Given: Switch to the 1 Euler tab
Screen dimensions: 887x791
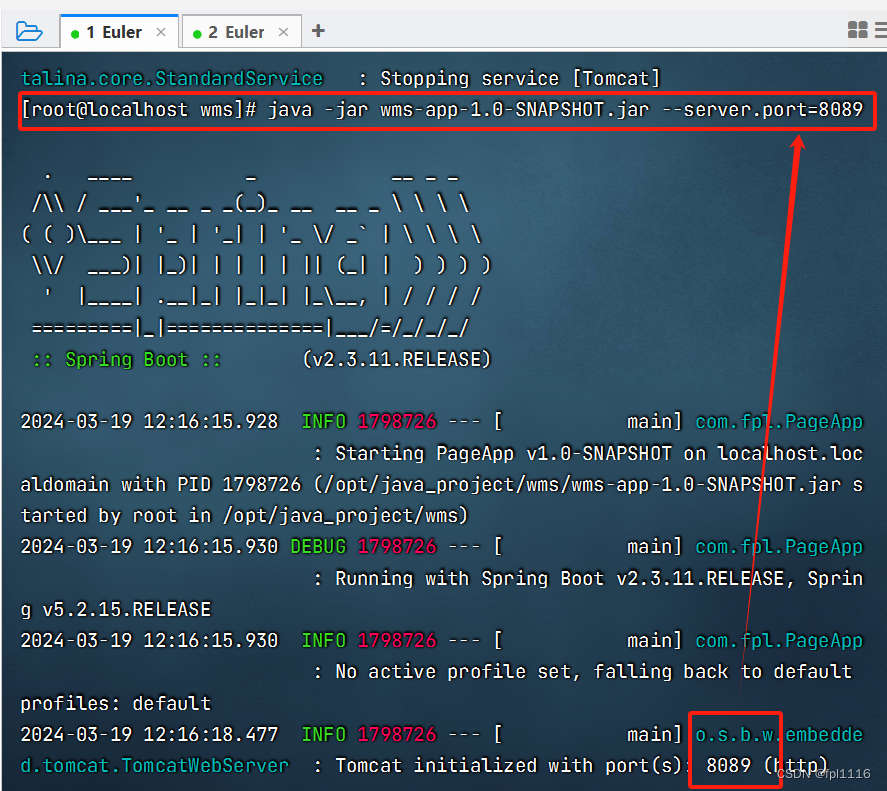Looking at the screenshot, I should click(119, 32).
